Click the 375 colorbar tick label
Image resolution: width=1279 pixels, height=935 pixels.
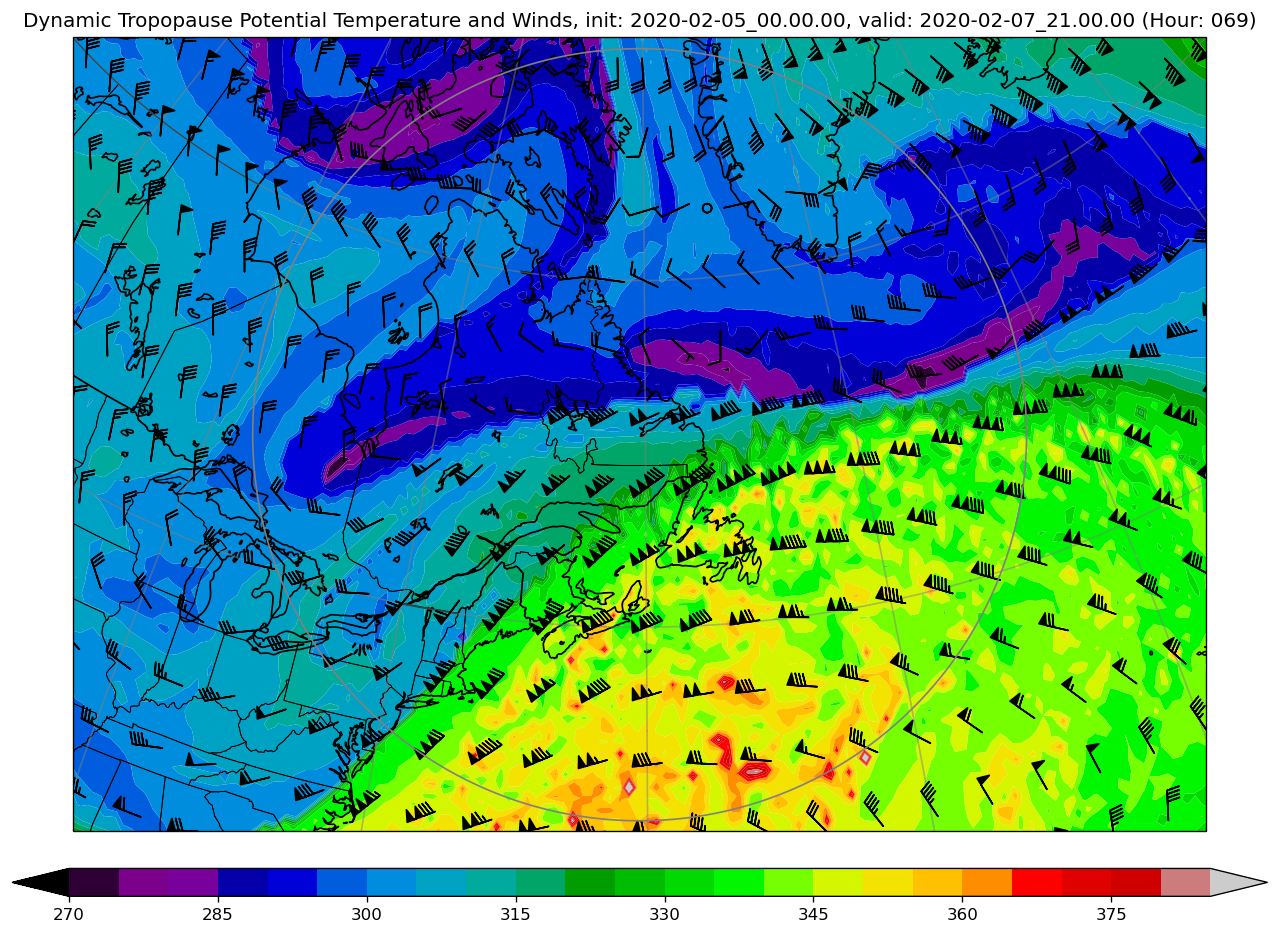[x=1111, y=914]
